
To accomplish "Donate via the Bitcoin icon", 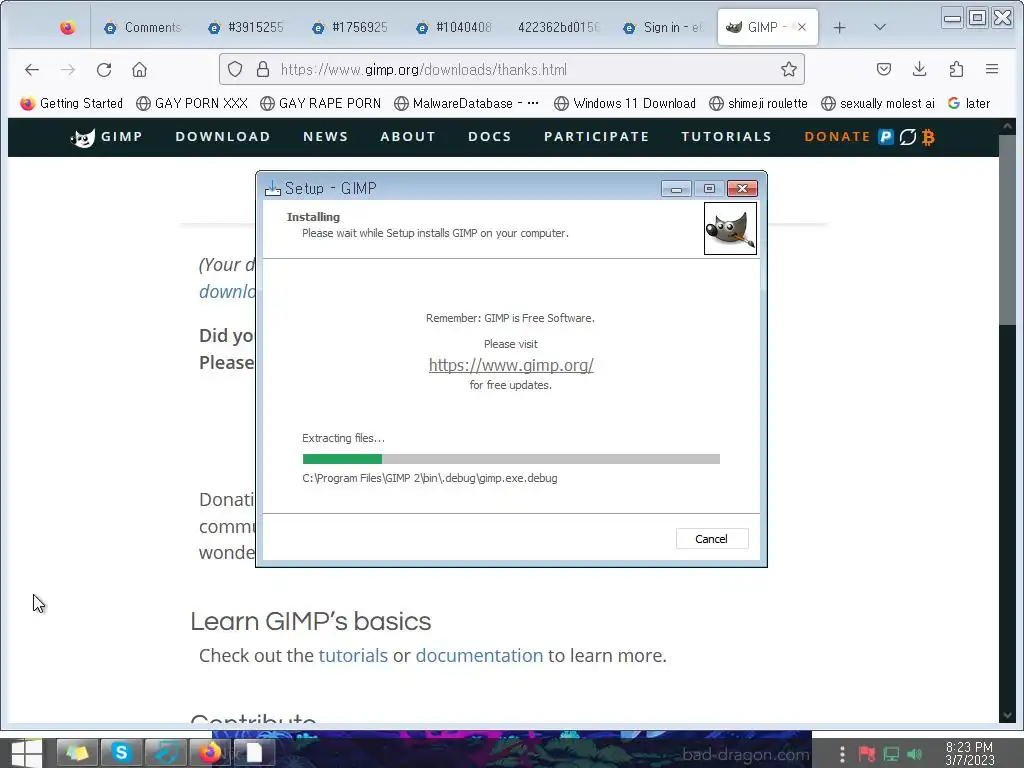I will coord(928,137).
